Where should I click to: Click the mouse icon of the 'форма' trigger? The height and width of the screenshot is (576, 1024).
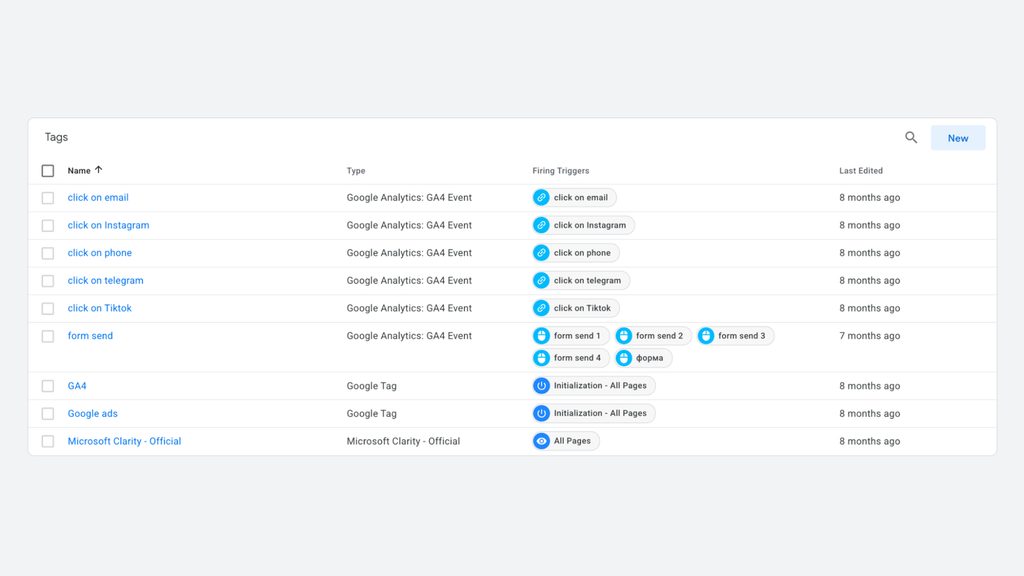624,358
